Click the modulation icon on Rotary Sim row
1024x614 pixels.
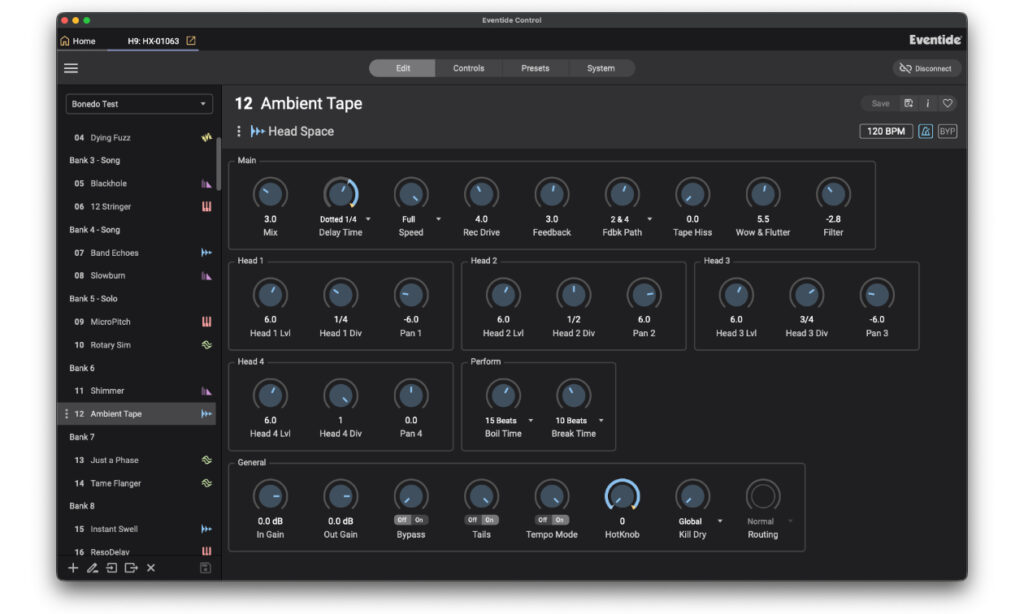pos(206,344)
